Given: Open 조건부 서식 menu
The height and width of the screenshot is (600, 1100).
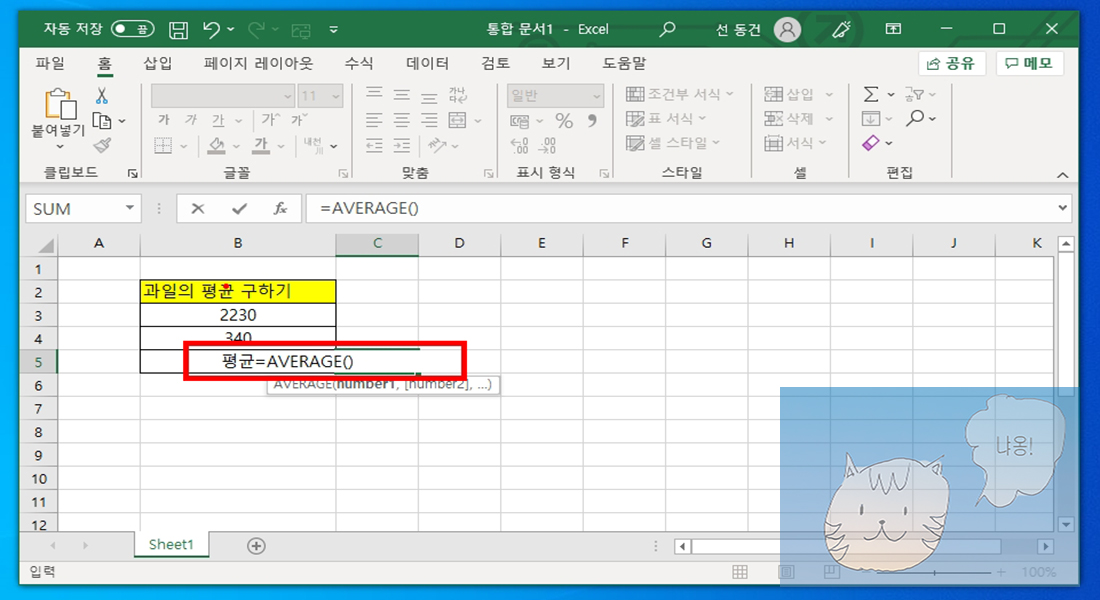Looking at the screenshot, I should coord(679,94).
